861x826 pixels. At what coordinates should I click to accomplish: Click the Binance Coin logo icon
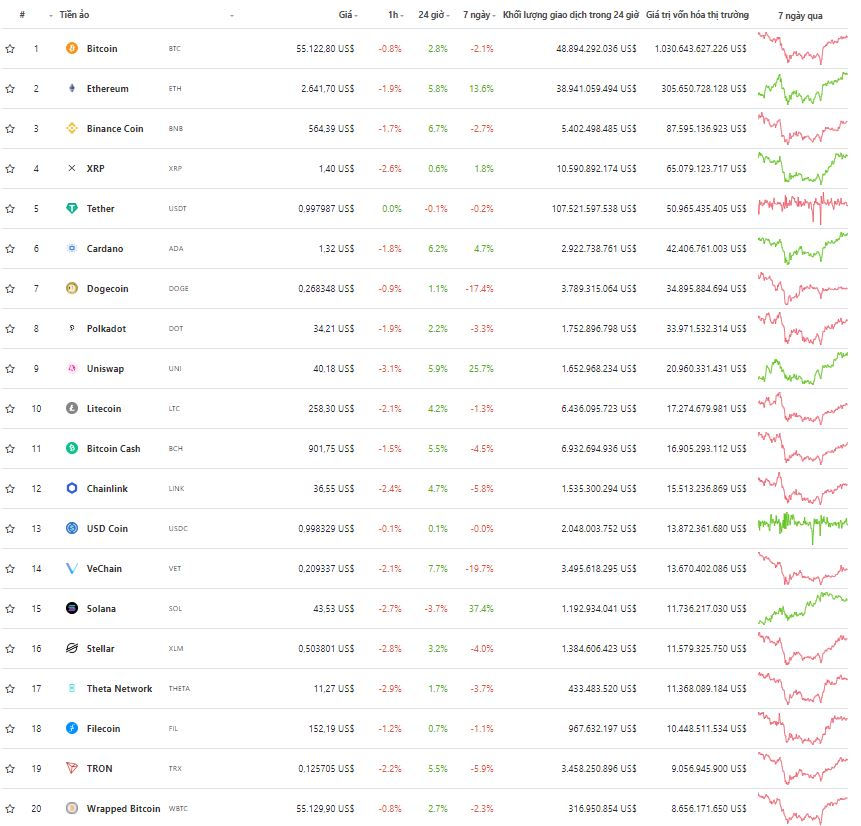[72, 129]
